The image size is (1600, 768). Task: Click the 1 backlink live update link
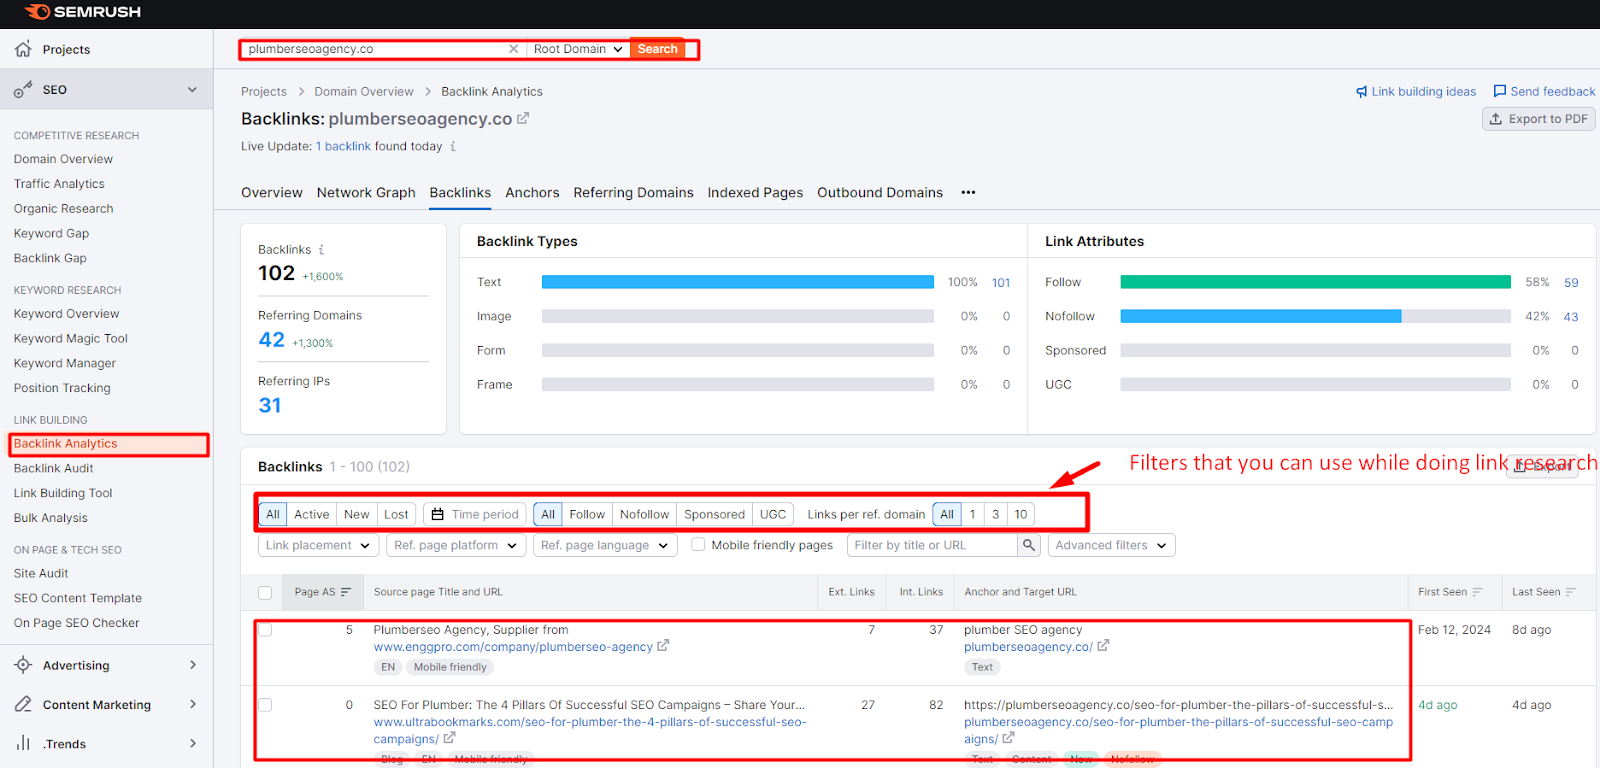coord(344,146)
